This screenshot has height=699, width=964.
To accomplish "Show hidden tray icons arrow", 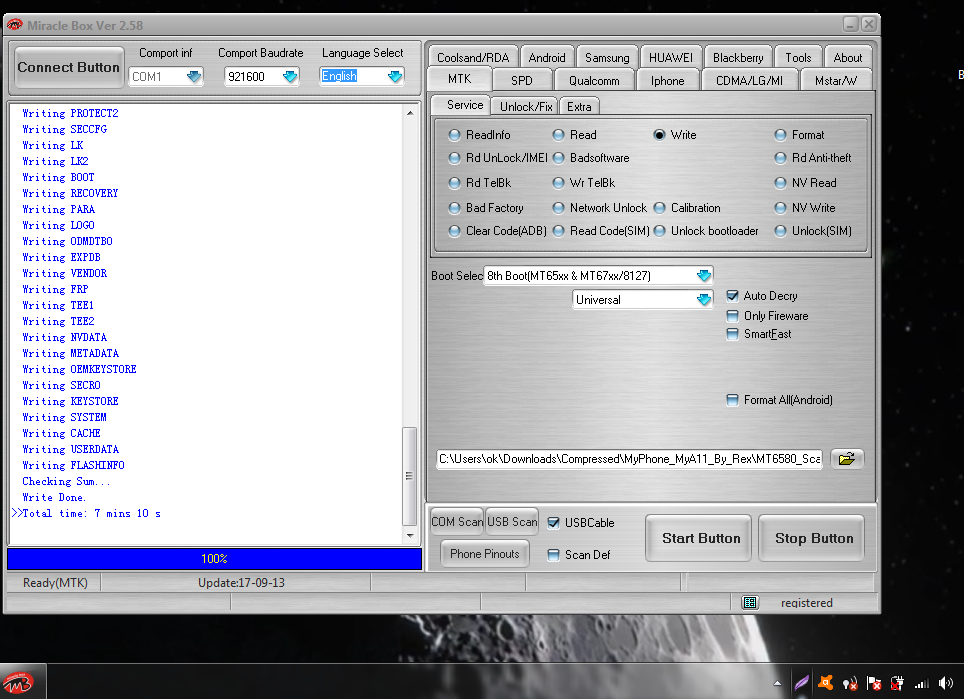I will pyautogui.click(x=778, y=683).
